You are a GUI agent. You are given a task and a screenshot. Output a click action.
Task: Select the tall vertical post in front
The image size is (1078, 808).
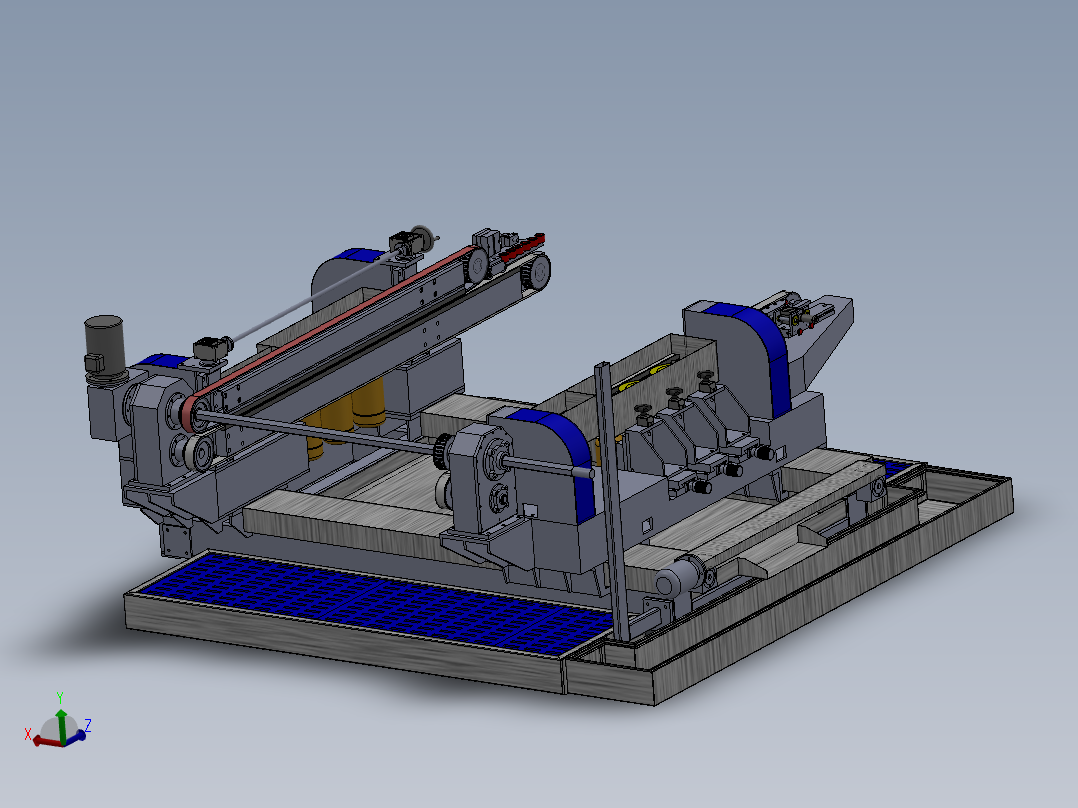tap(612, 501)
